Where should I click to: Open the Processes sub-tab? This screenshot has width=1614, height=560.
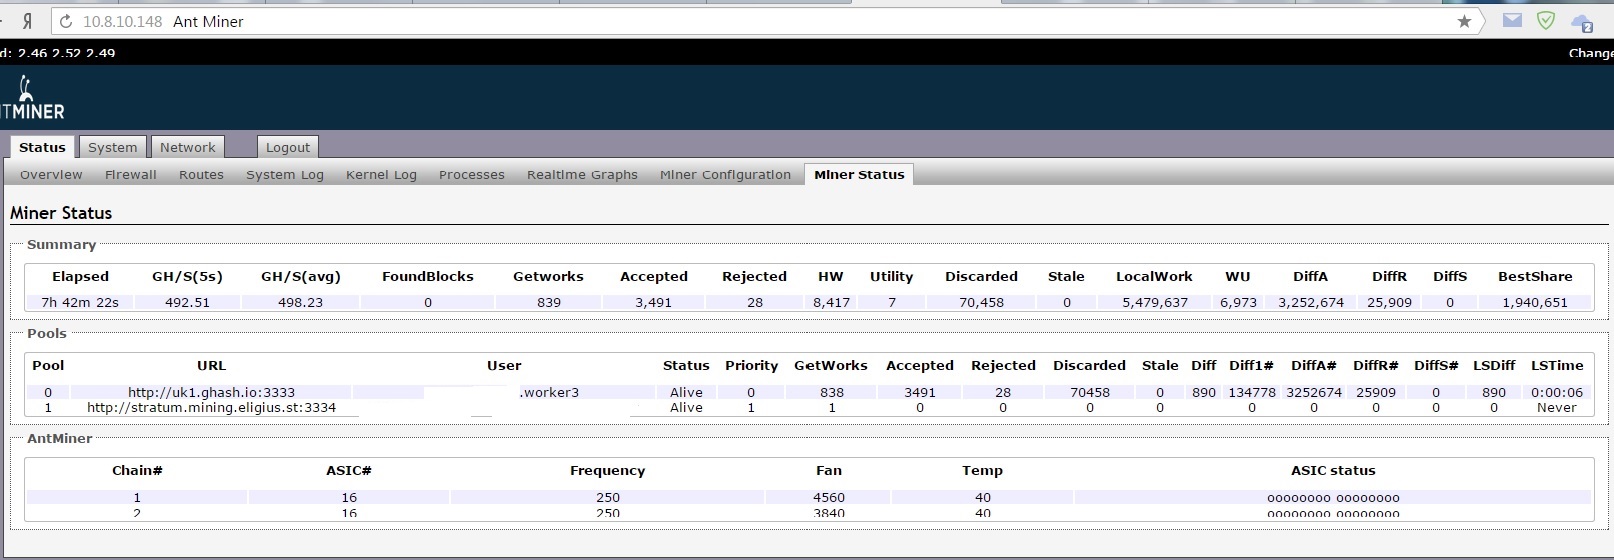[x=472, y=174]
